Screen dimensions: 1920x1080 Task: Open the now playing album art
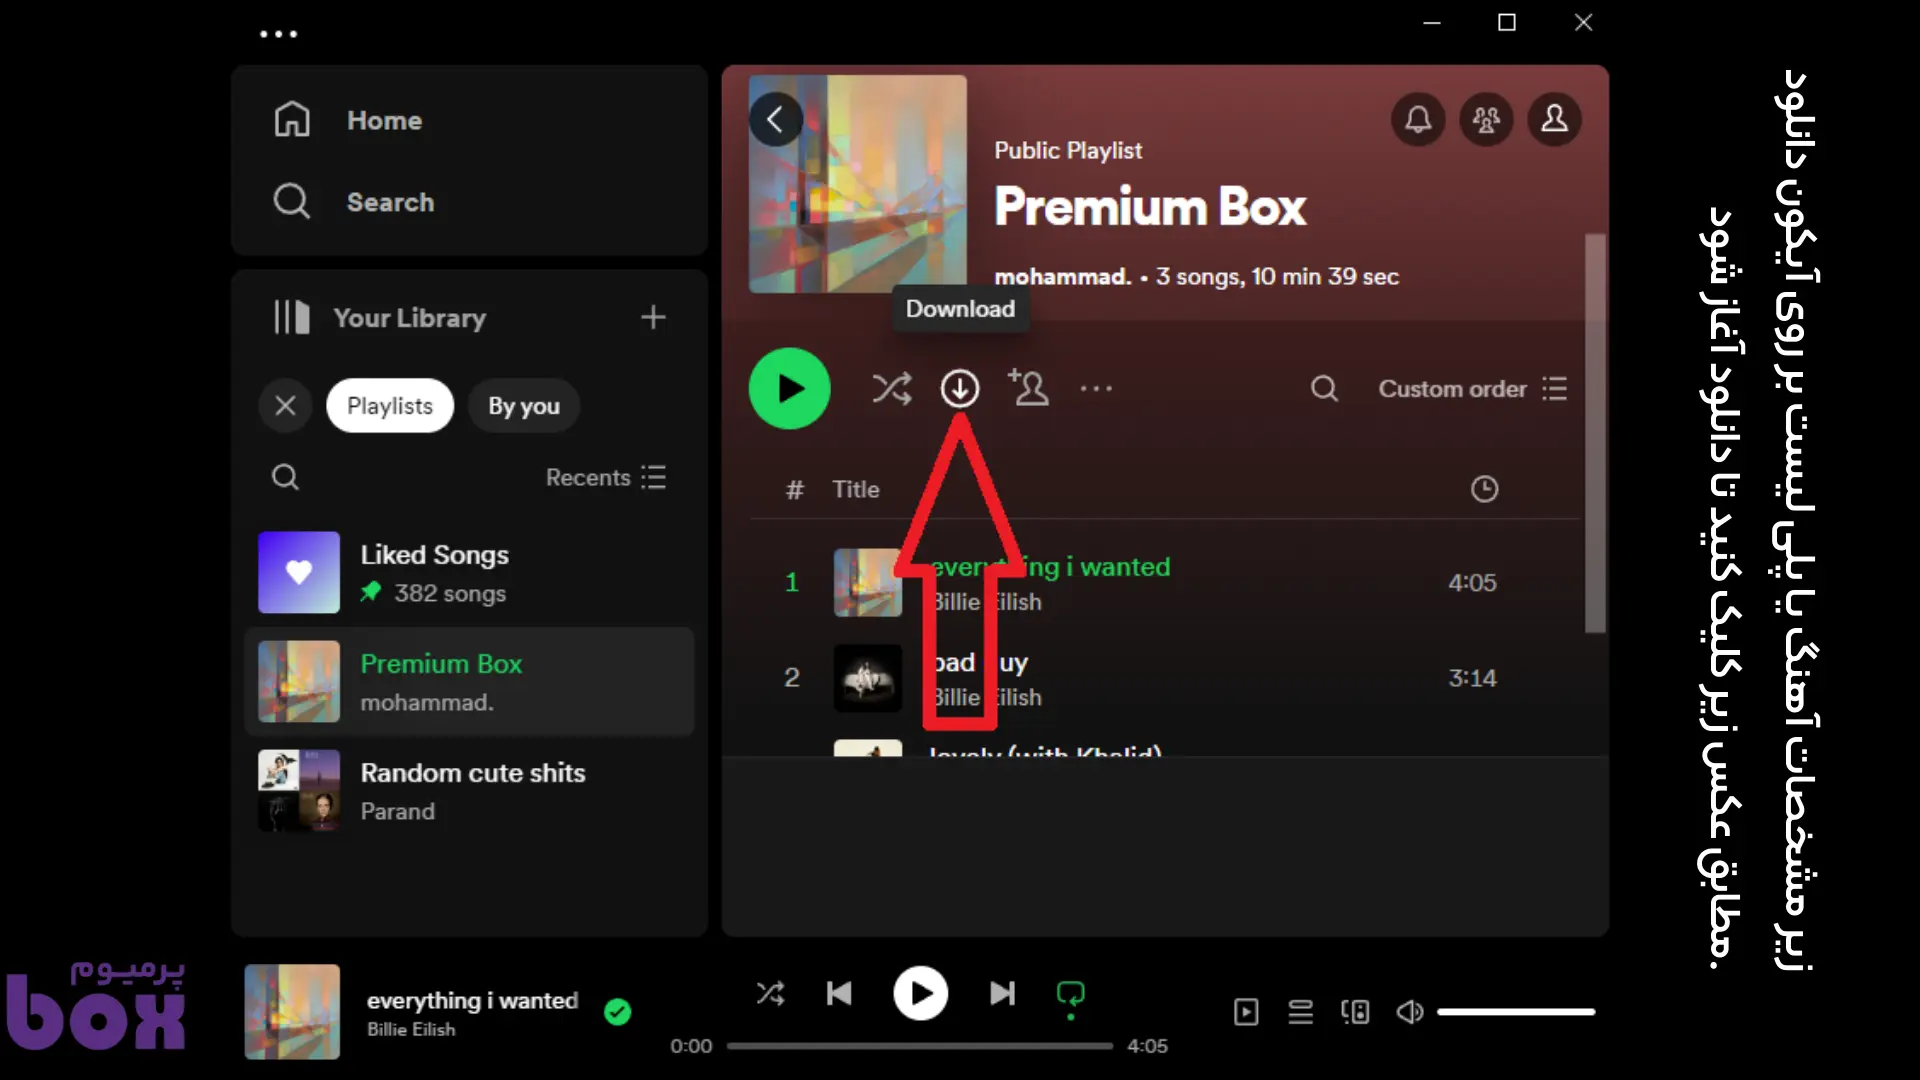pos(292,1011)
